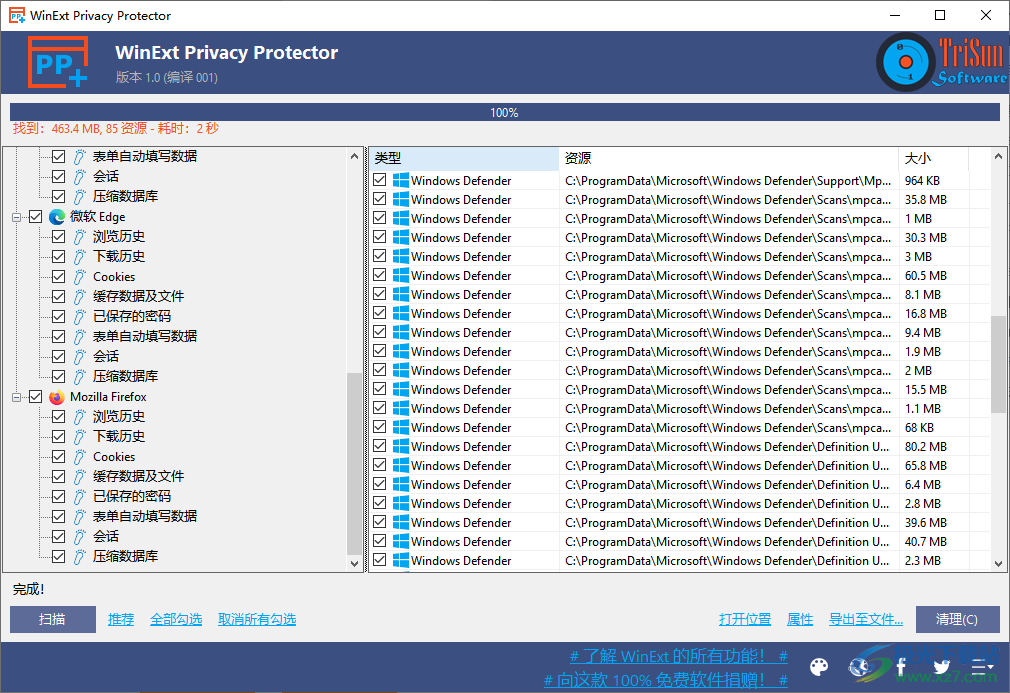Uncheck the 40.7 MB Windows Defender row

(x=380, y=541)
